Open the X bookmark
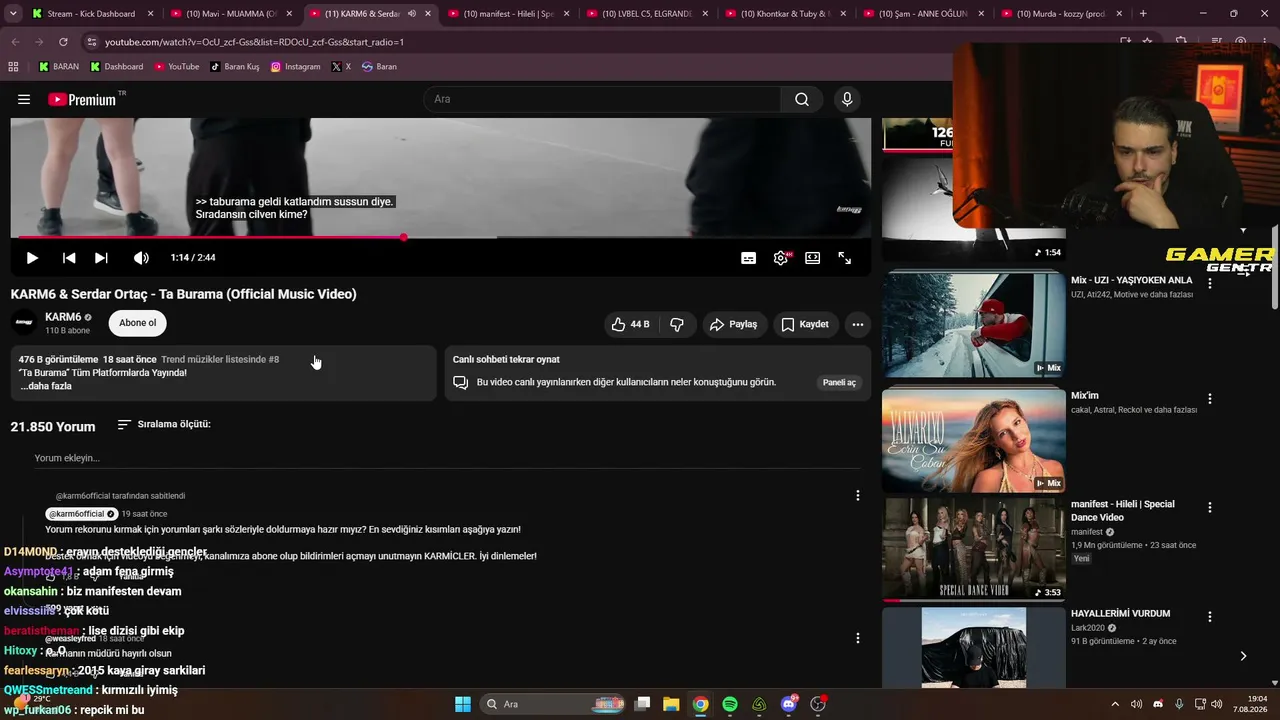This screenshot has width=1280, height=720. point(341,67)
